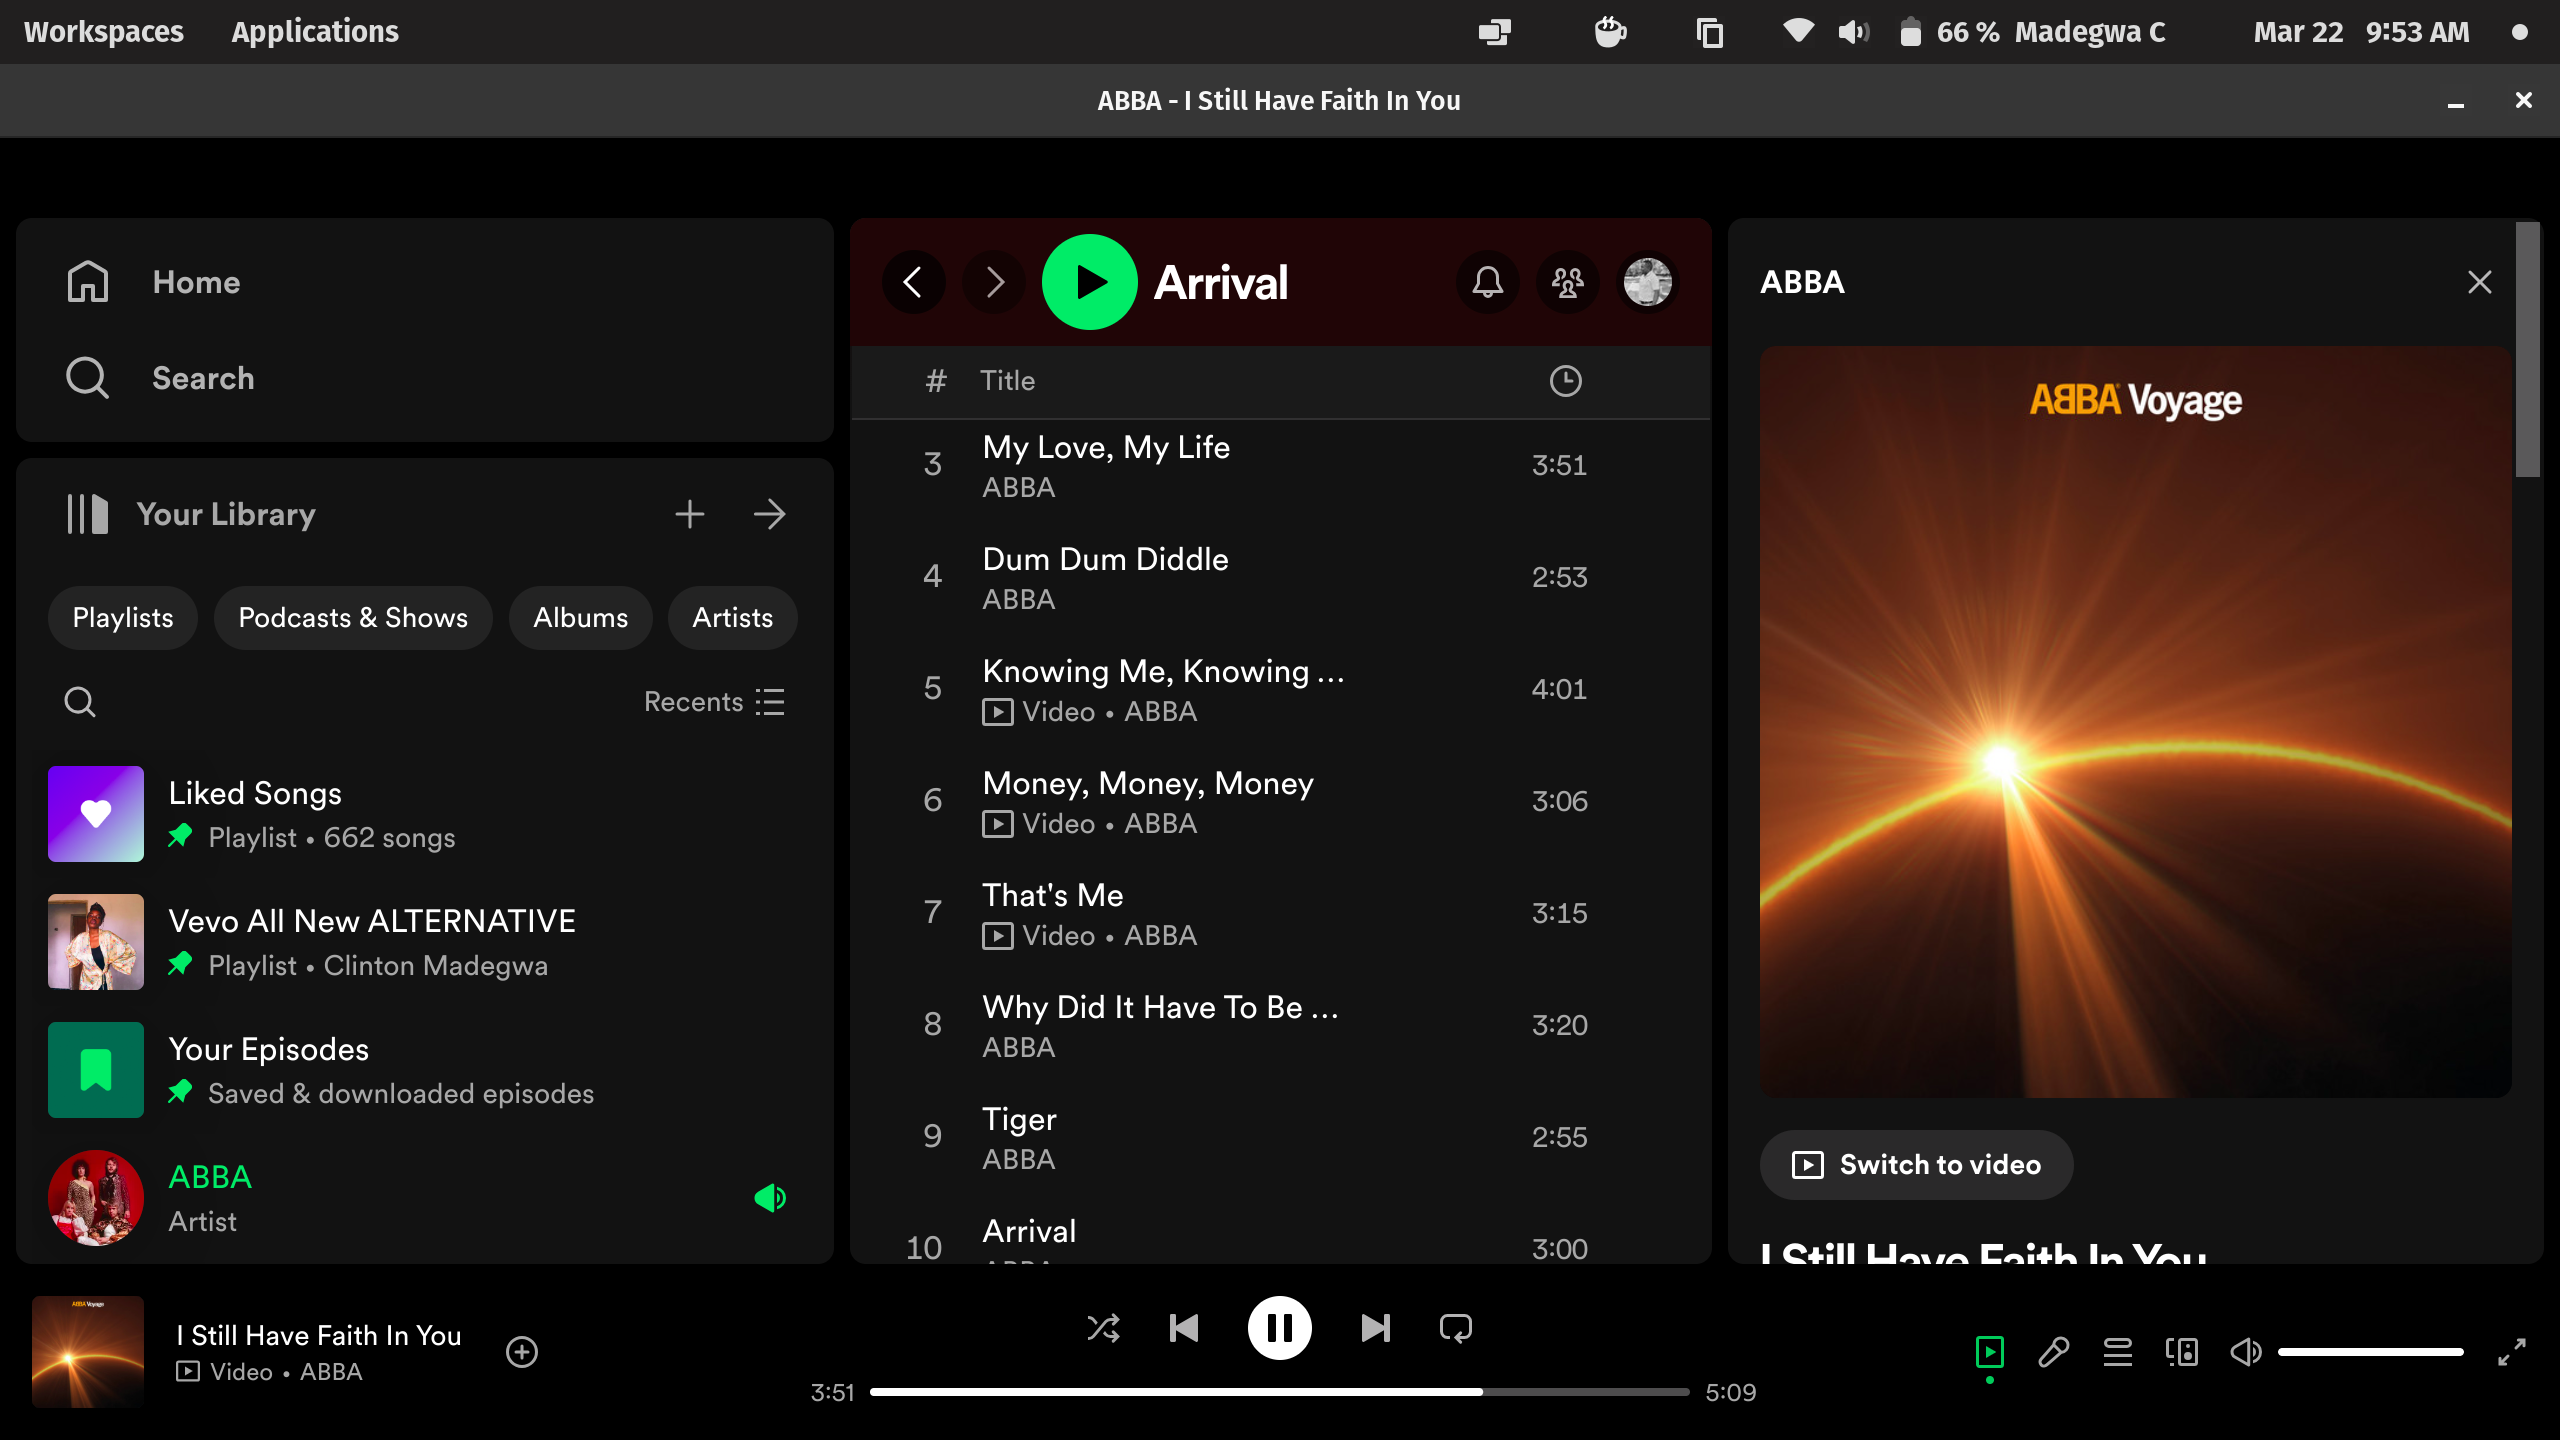Open the system volume tray icon
This screenshot has height=1440, width=2560.
1853,32
